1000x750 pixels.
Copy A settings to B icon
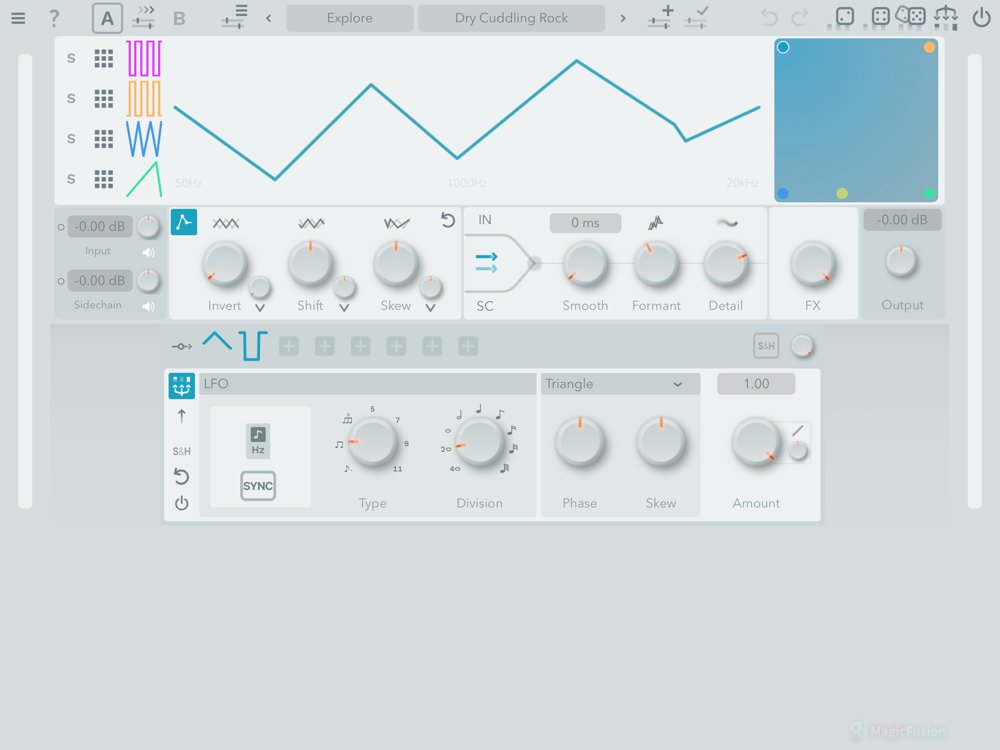(x=144, y=18)
